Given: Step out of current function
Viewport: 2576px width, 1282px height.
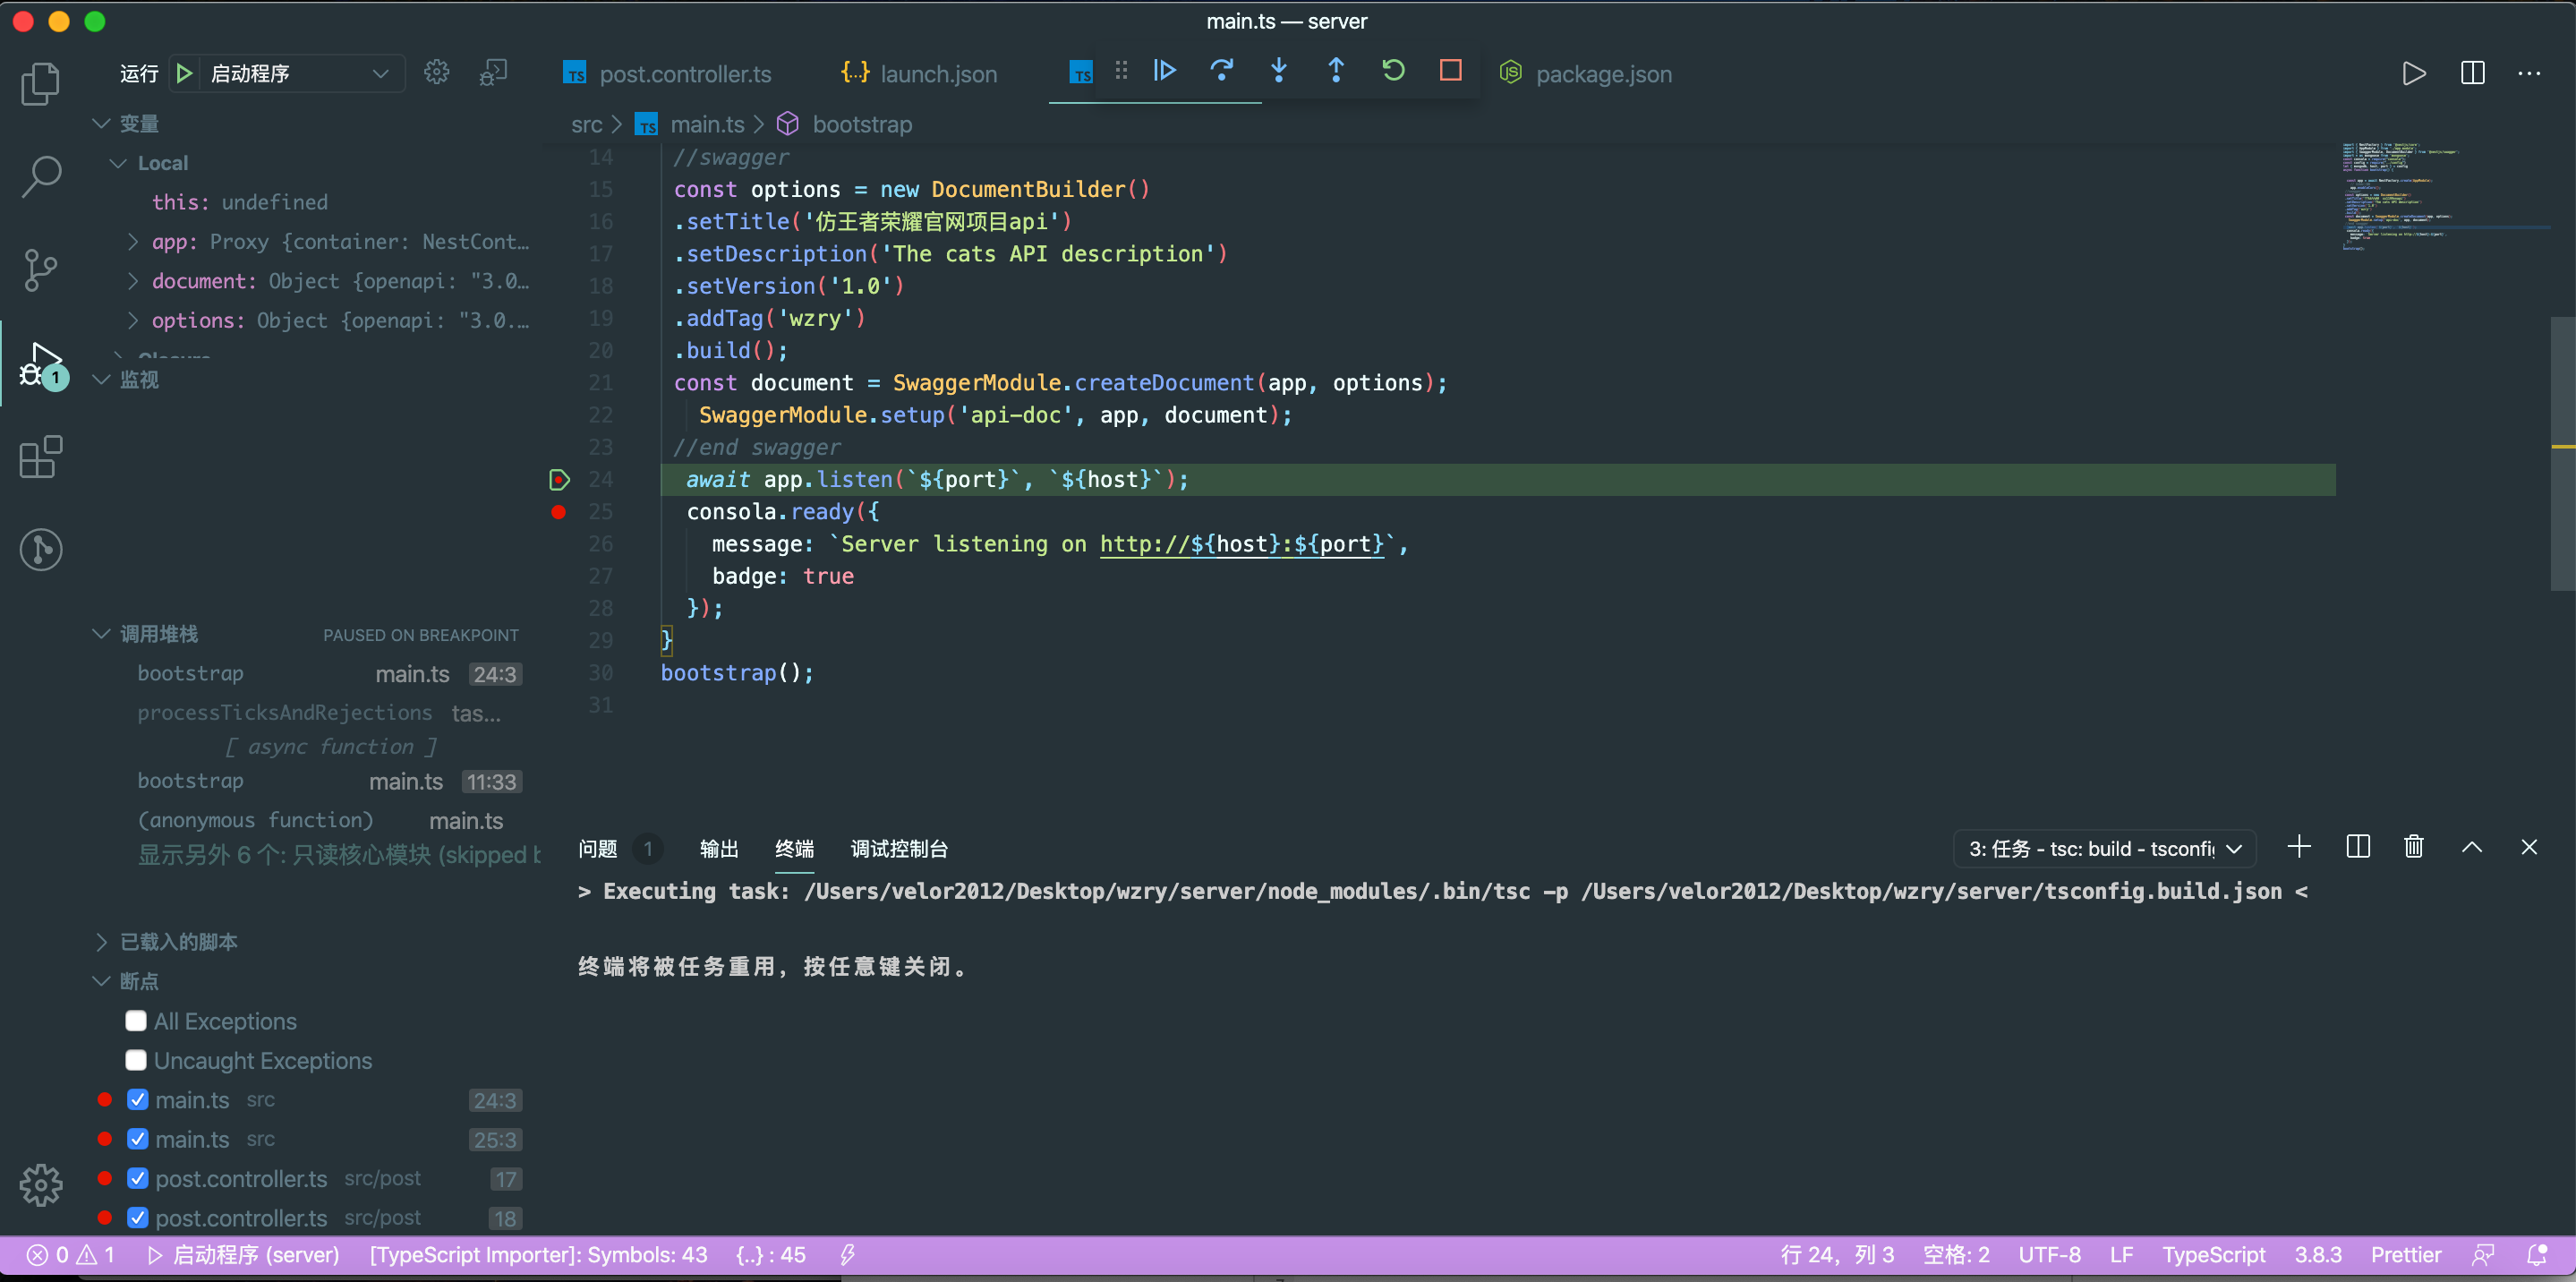Looking at the screenshot, I should [1335, 71].
